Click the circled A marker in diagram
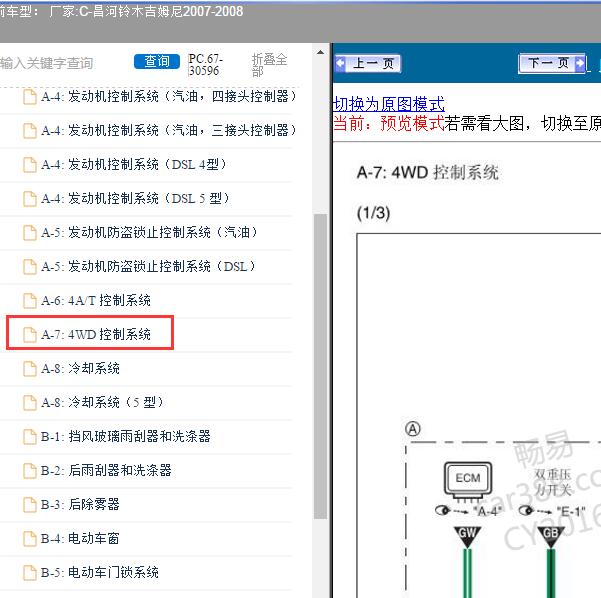The image size is (601, 598). pyautogui.click(x=413, y=429)
